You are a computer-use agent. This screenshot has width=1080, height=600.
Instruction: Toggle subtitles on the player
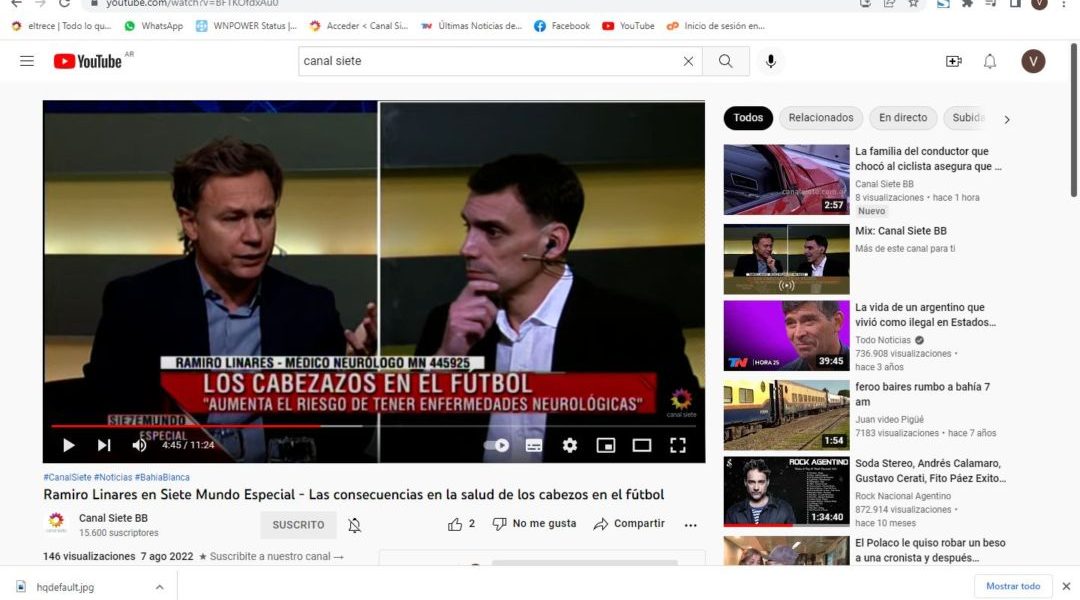pyautogui.click(x=534, y=445)
